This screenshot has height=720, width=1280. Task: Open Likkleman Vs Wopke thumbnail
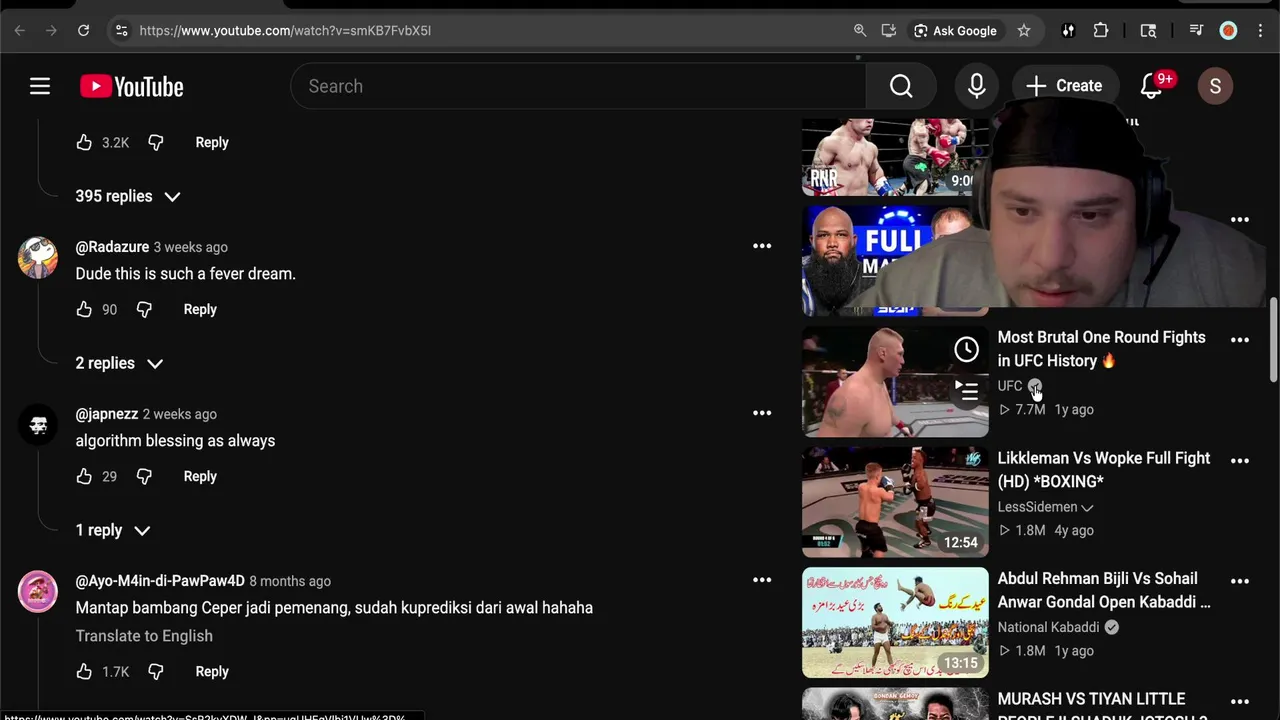tap(895, 502)
